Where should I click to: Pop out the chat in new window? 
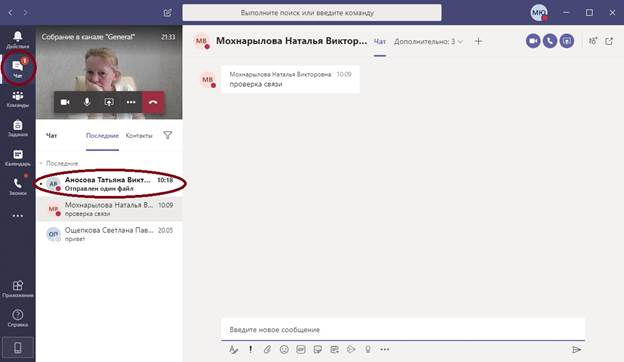click(x=609, y=41)
